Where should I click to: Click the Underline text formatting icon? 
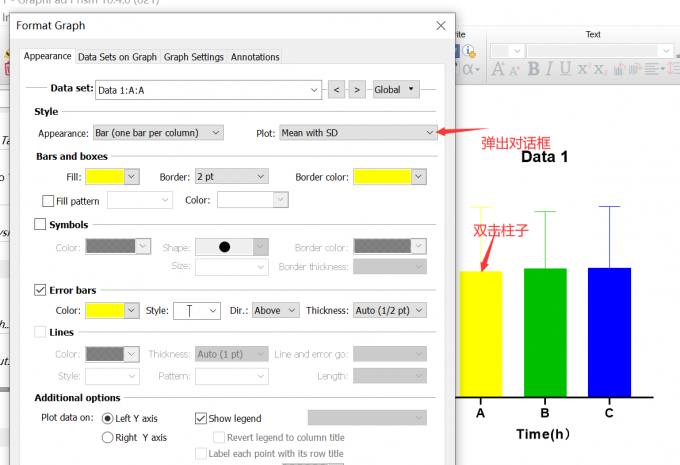pyautogui.click(x=563, y=69)
